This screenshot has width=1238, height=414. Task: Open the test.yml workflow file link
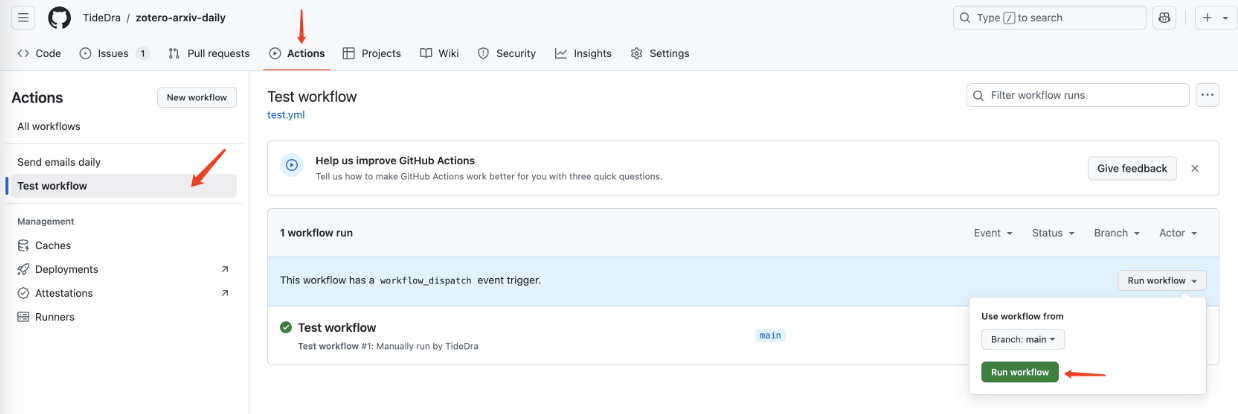point(286,115)
